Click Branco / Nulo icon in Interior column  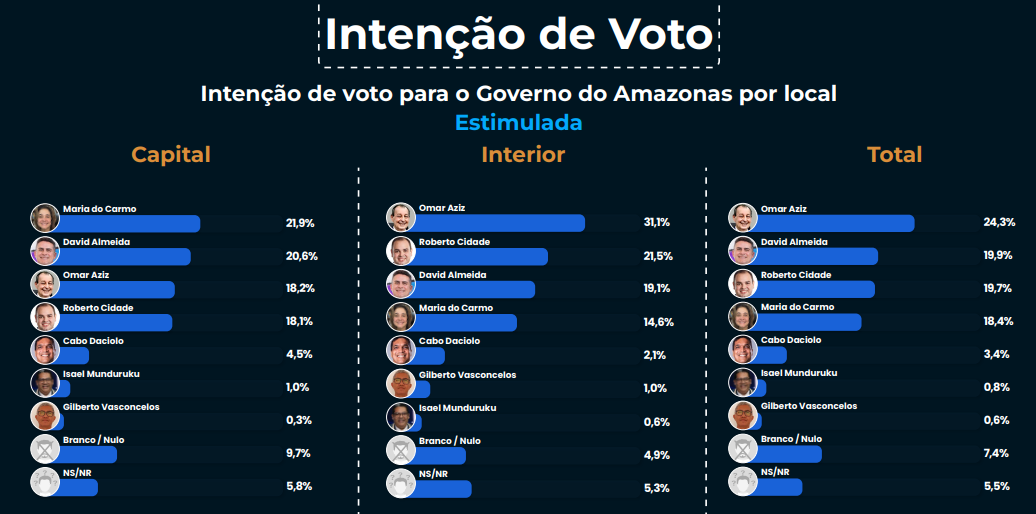(x=400, y=450)
